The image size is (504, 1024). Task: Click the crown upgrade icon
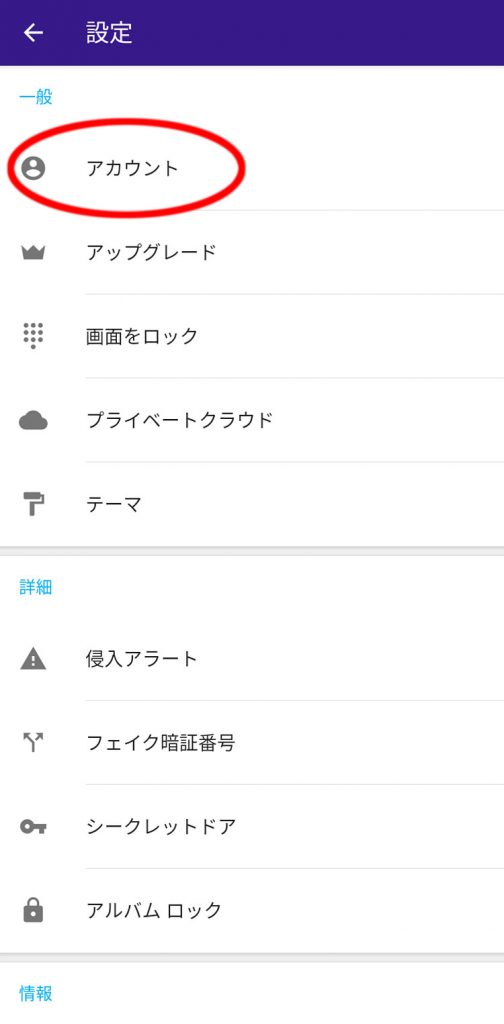tap(33, 253)
